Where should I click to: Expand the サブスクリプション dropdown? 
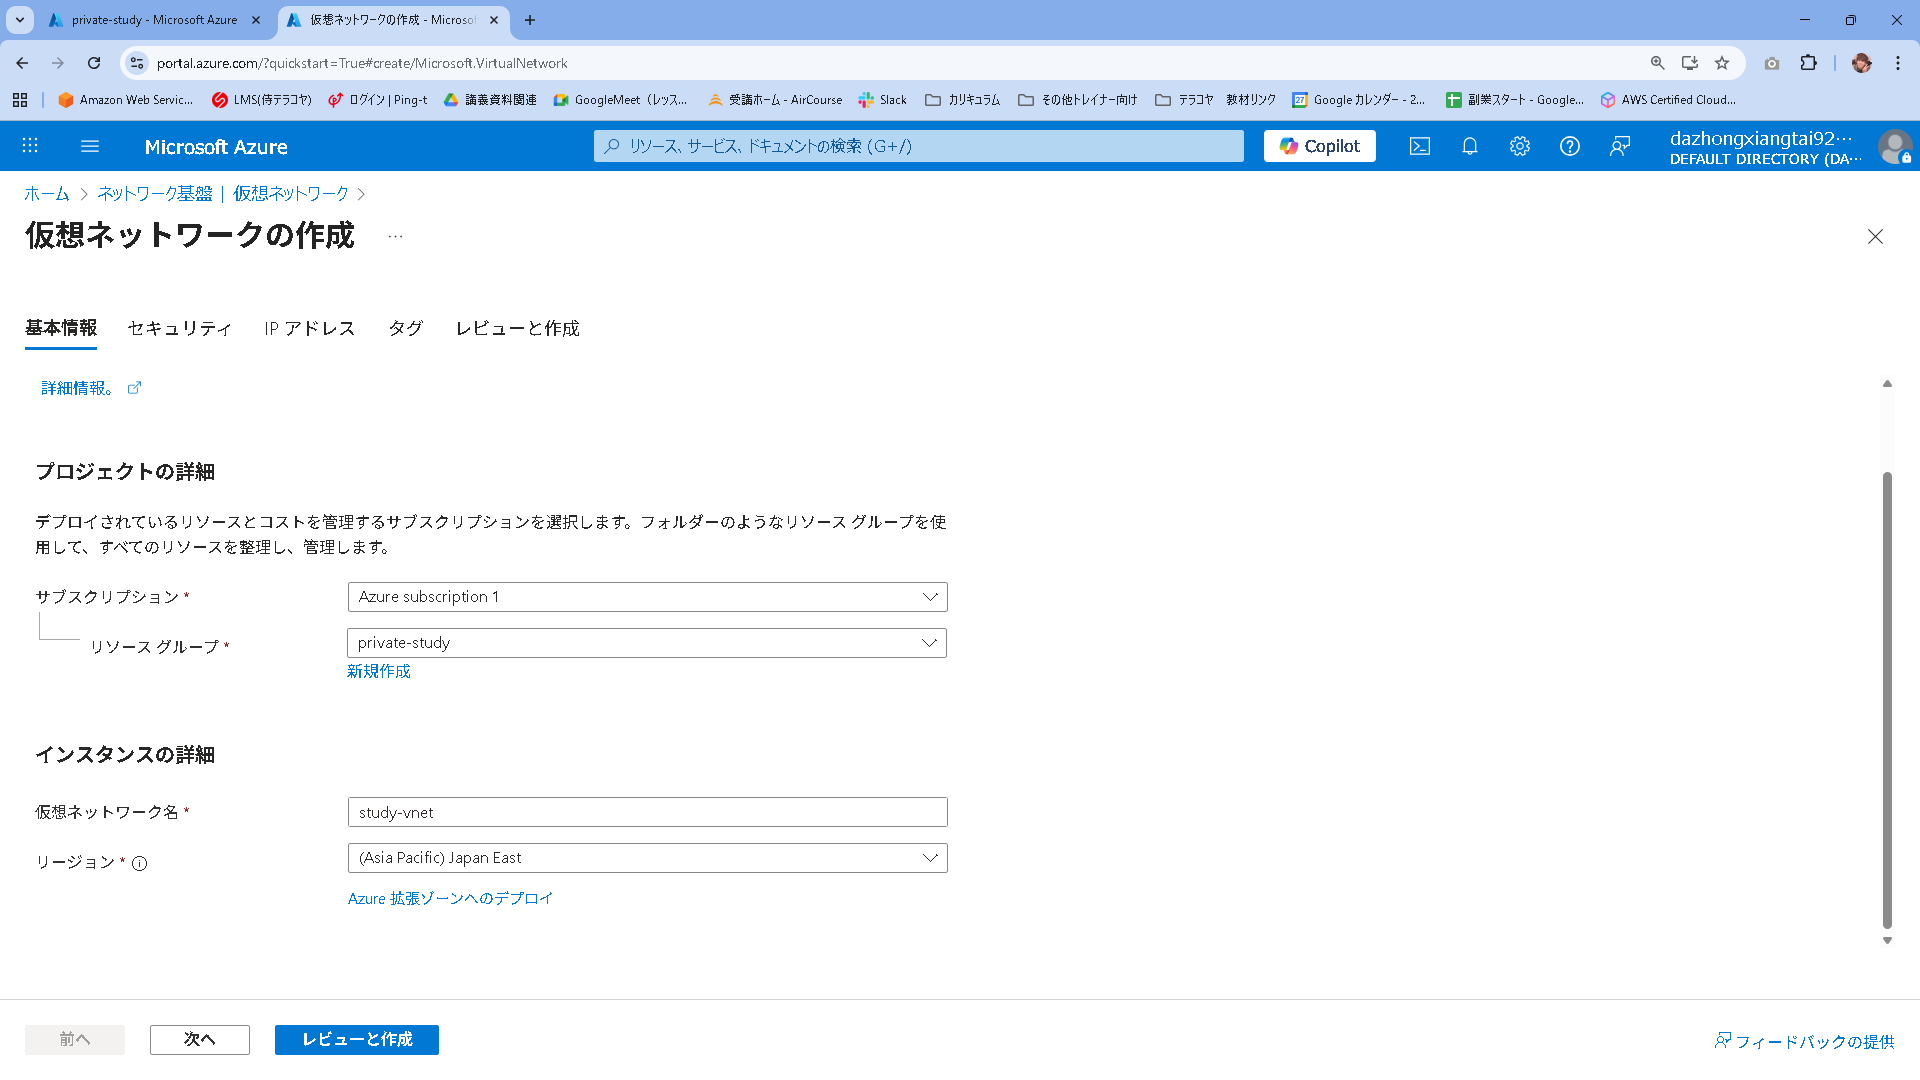tap(647, 597)
